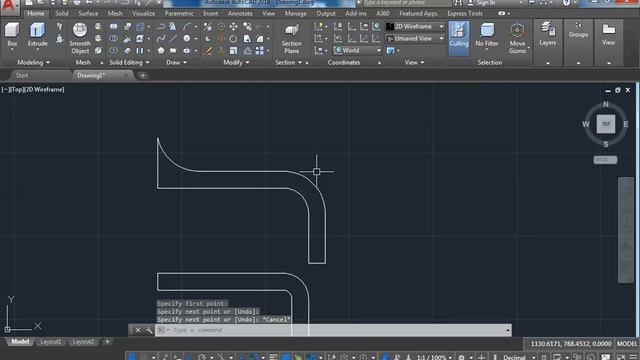This screenshot has width=640, height=360.
Task: Activate the Smooth Object mesh tool
Action: (80, 38)
